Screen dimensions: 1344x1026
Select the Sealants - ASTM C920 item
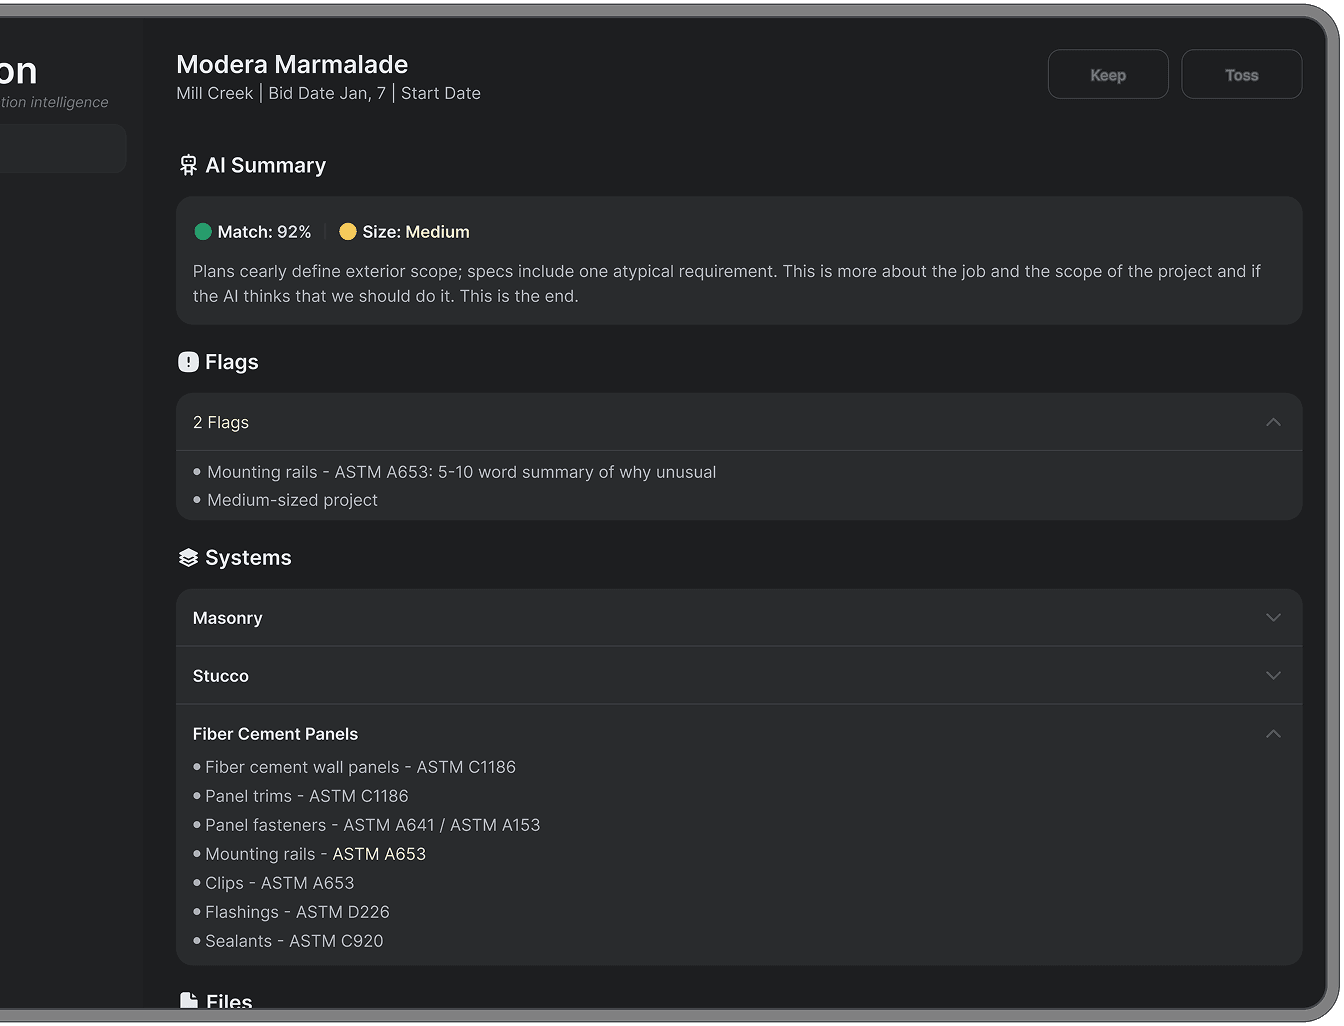coord(294,941)
